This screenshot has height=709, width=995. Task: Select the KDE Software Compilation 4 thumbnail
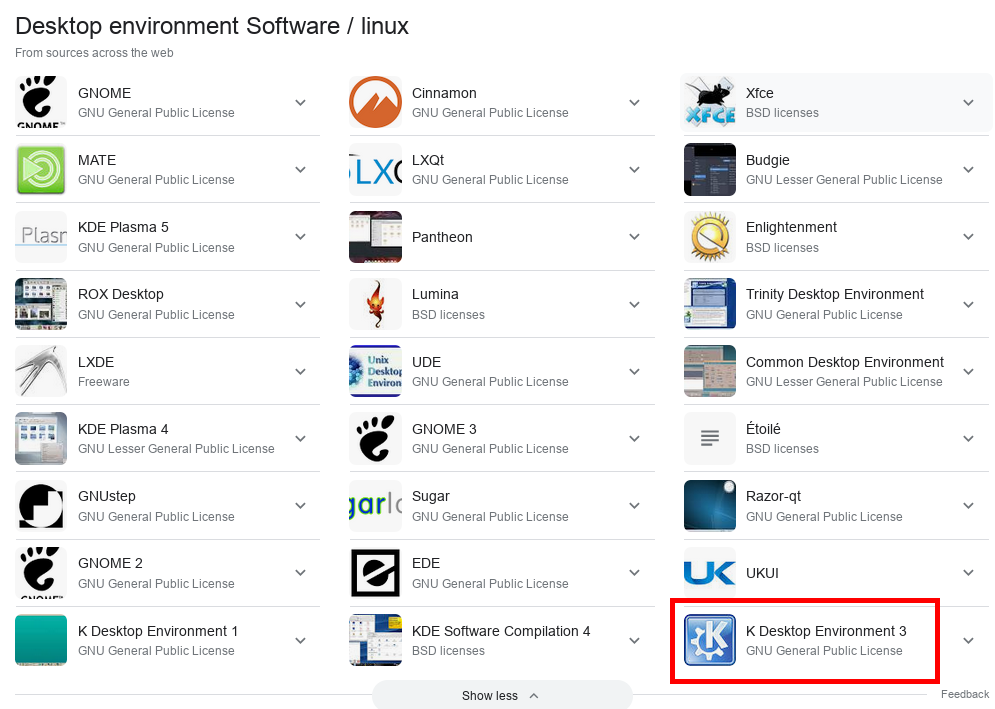pyautogui.click(x=375, y=640)
